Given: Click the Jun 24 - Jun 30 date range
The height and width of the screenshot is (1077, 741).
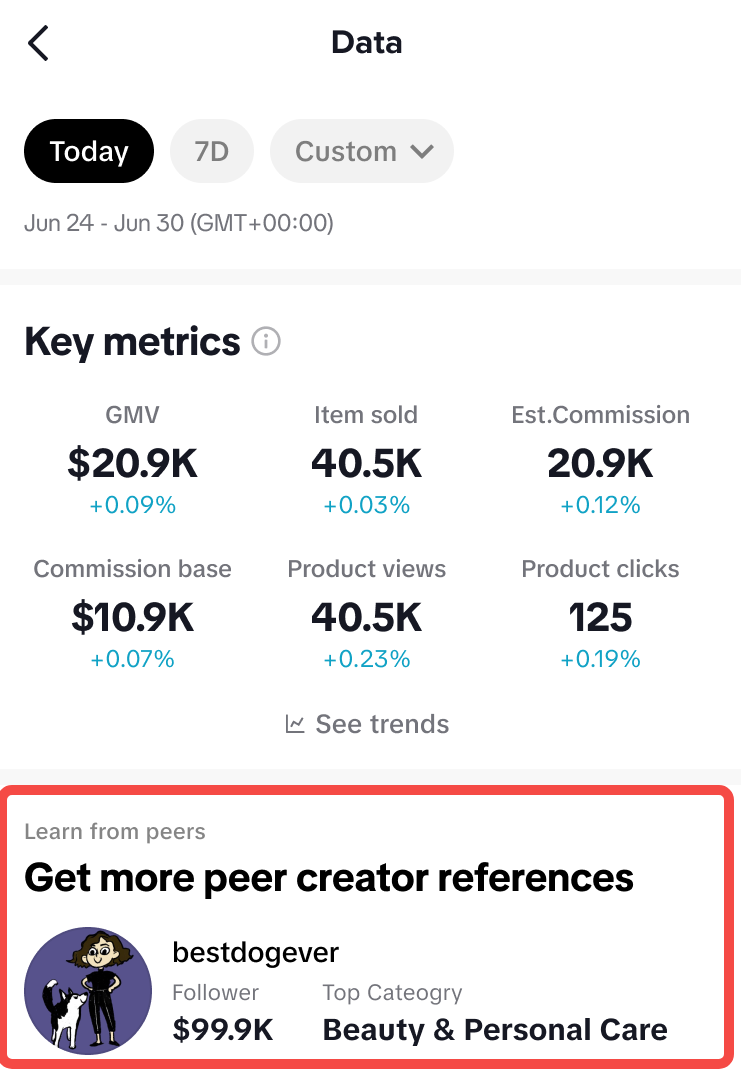Looking at the screenshot, I should coord(178,223).
